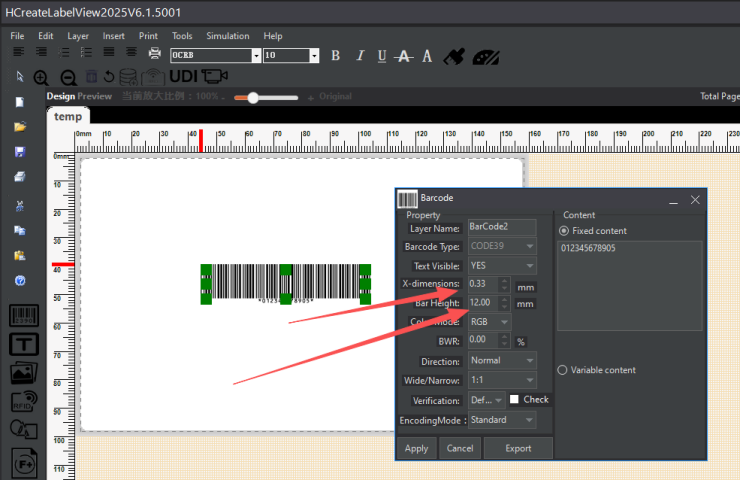This screenshot has height=480, width=740.
Task: Insert RFID element tool icon
Action: 24,401
